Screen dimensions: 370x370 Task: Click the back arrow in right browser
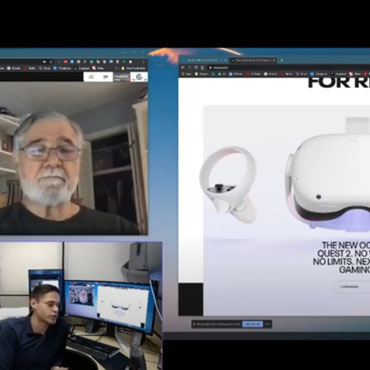183,67
